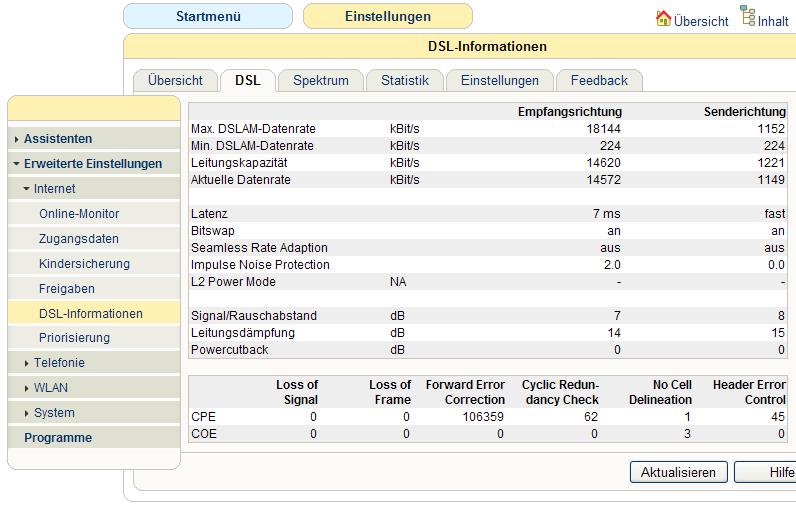The height and width of the screenshot is (507, 796).
Task: Expand the System arrow
Action: click(26, 414)
